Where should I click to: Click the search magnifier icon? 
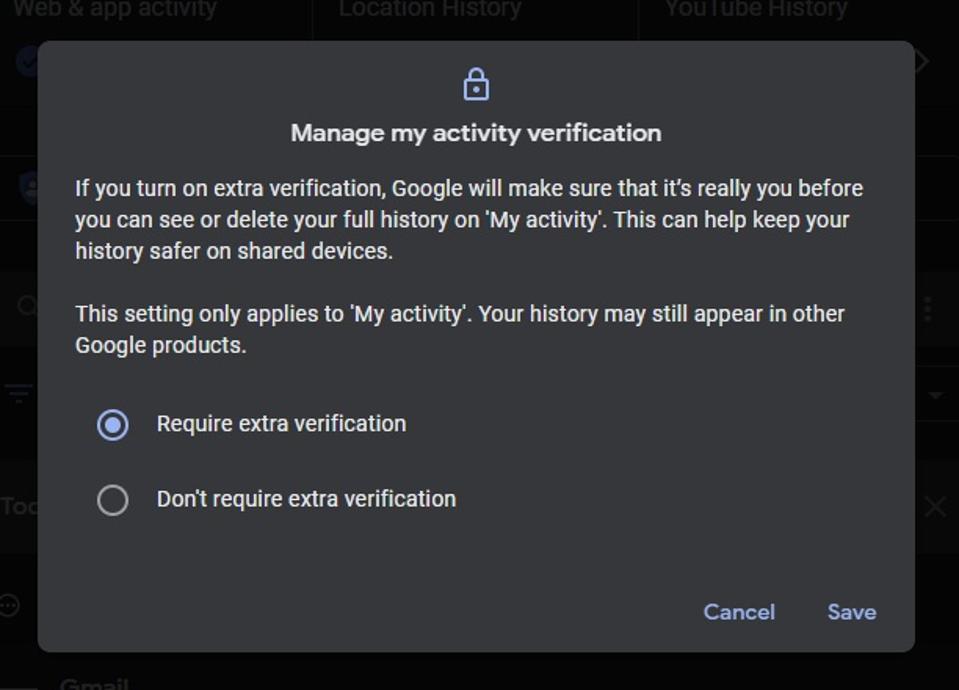(26, 306)
